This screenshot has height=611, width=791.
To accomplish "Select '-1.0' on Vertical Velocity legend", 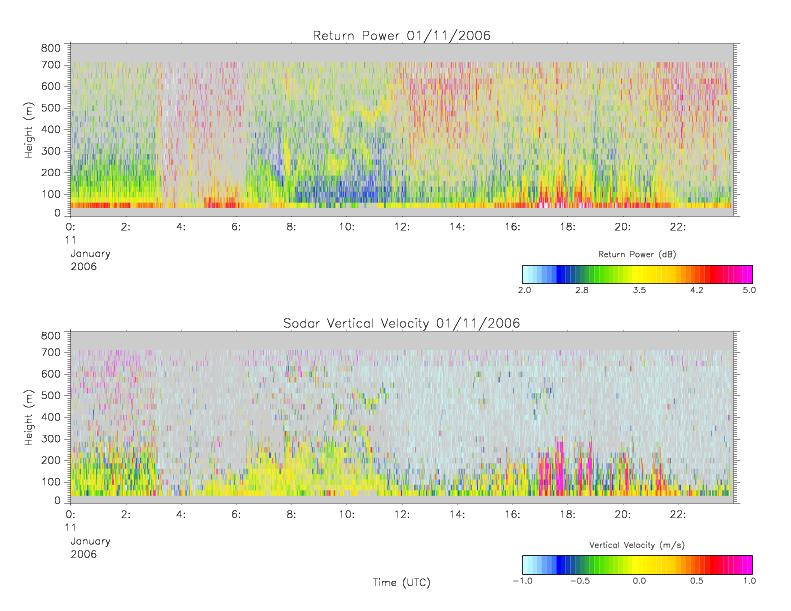I will pyautogui.click(x=522, y=581).
